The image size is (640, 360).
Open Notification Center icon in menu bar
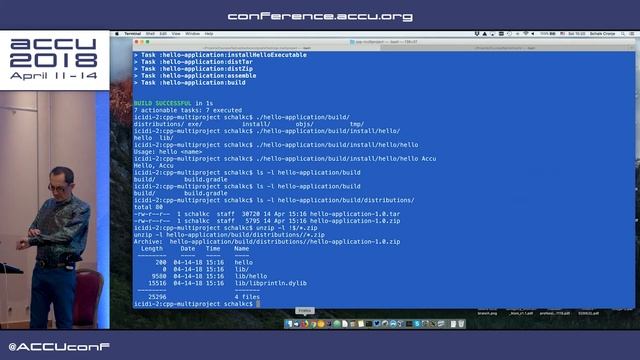(x=632, y=34)
